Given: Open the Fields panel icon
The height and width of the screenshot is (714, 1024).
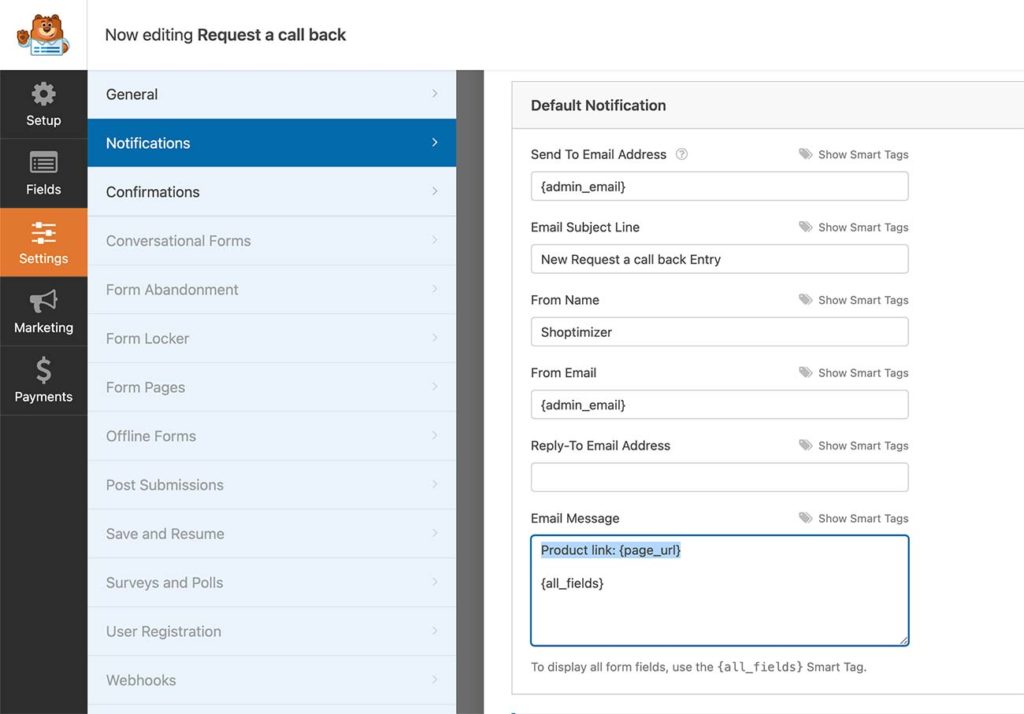Looking at the screenshot, I should click(43, 163).
